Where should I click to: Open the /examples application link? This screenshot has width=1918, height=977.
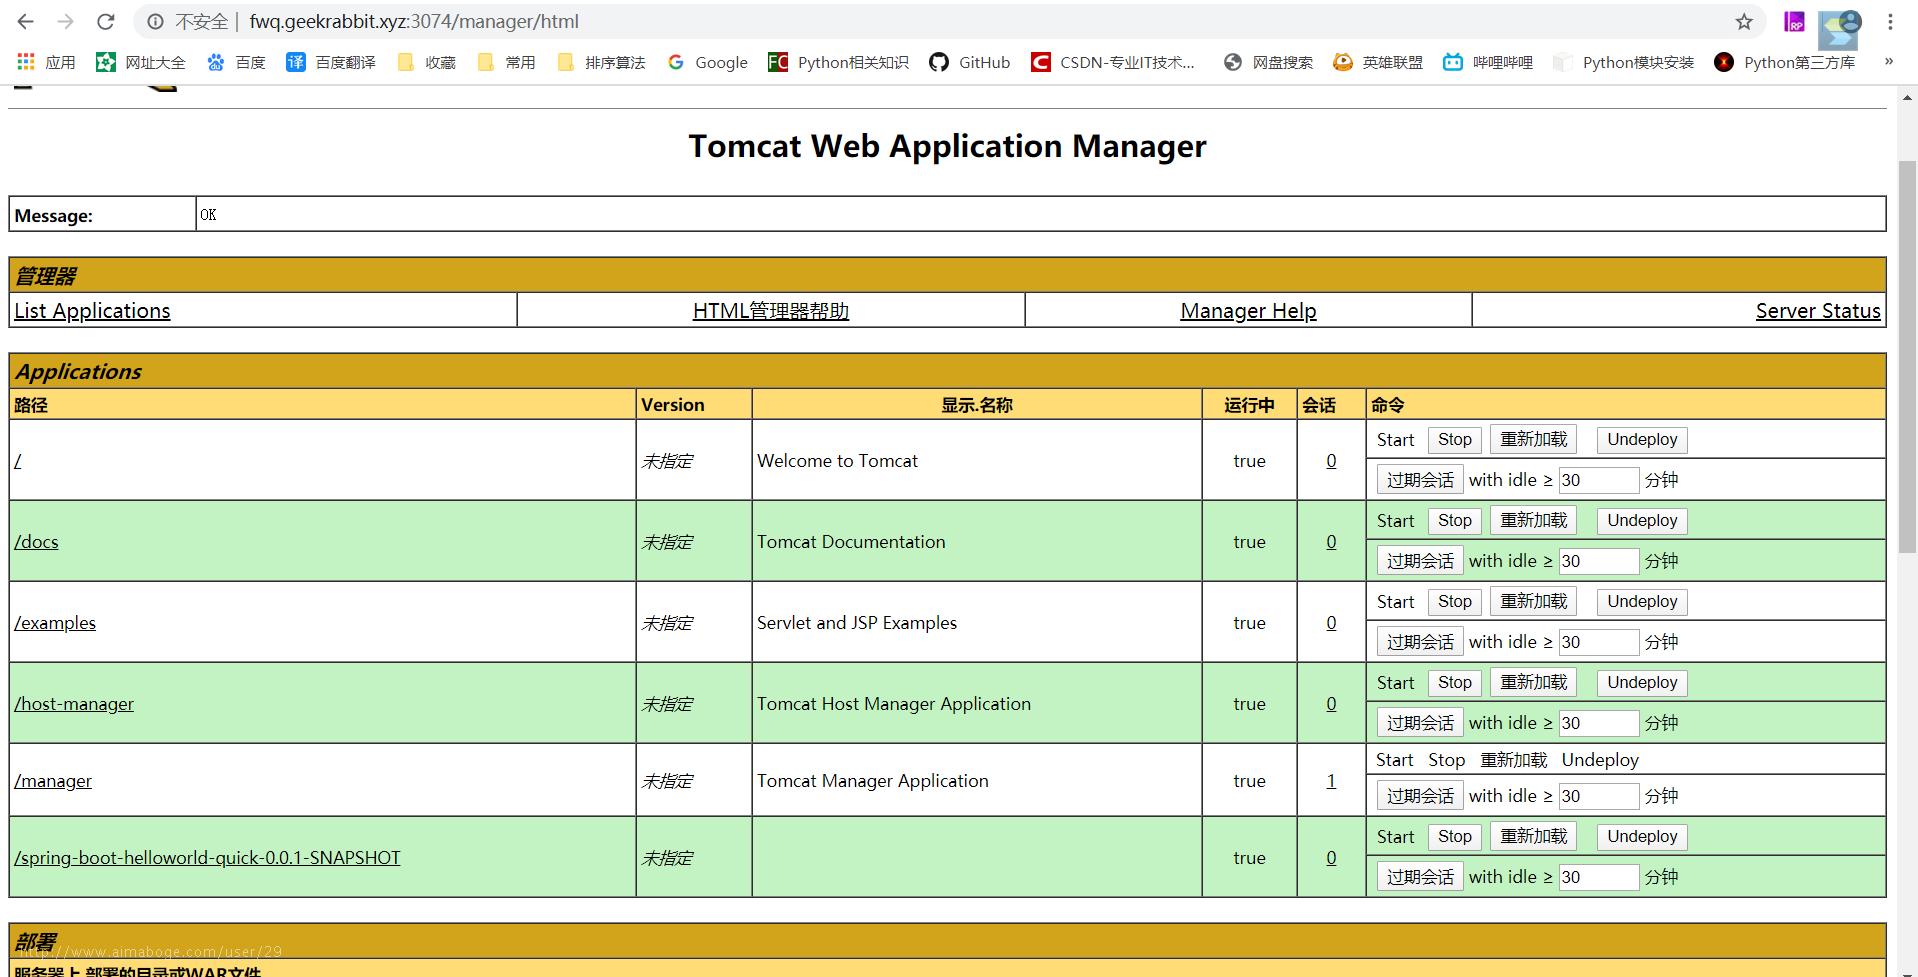(55, 623)
